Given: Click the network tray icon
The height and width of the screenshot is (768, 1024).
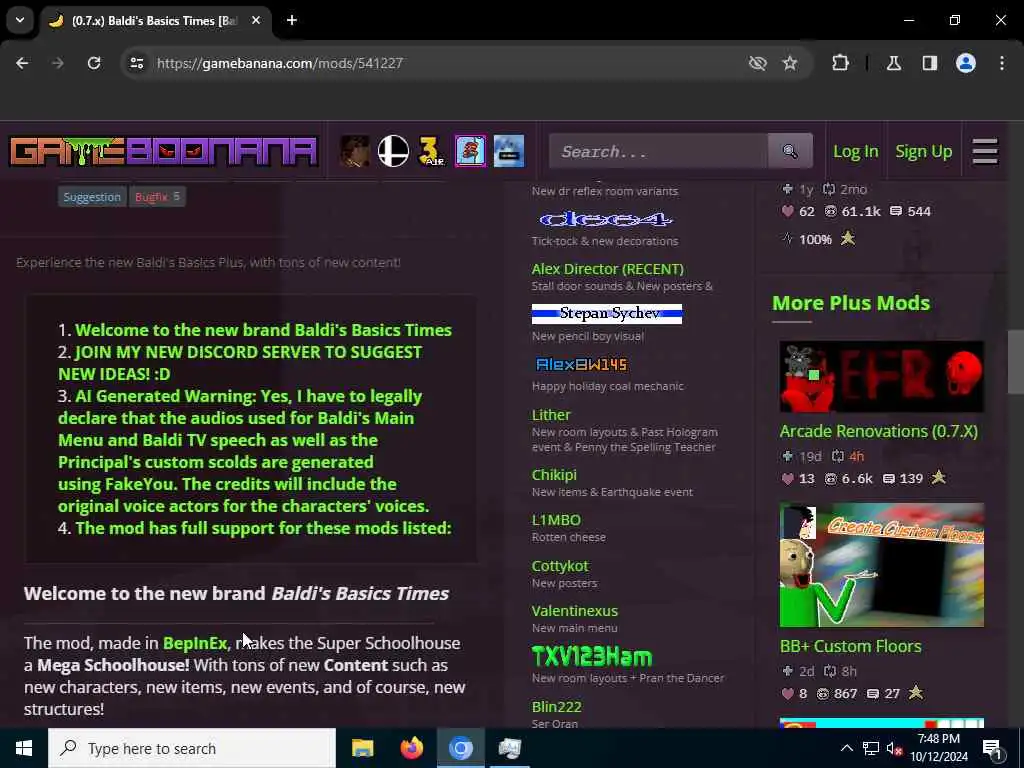Looking at the screenshot, I should [871, 748].
